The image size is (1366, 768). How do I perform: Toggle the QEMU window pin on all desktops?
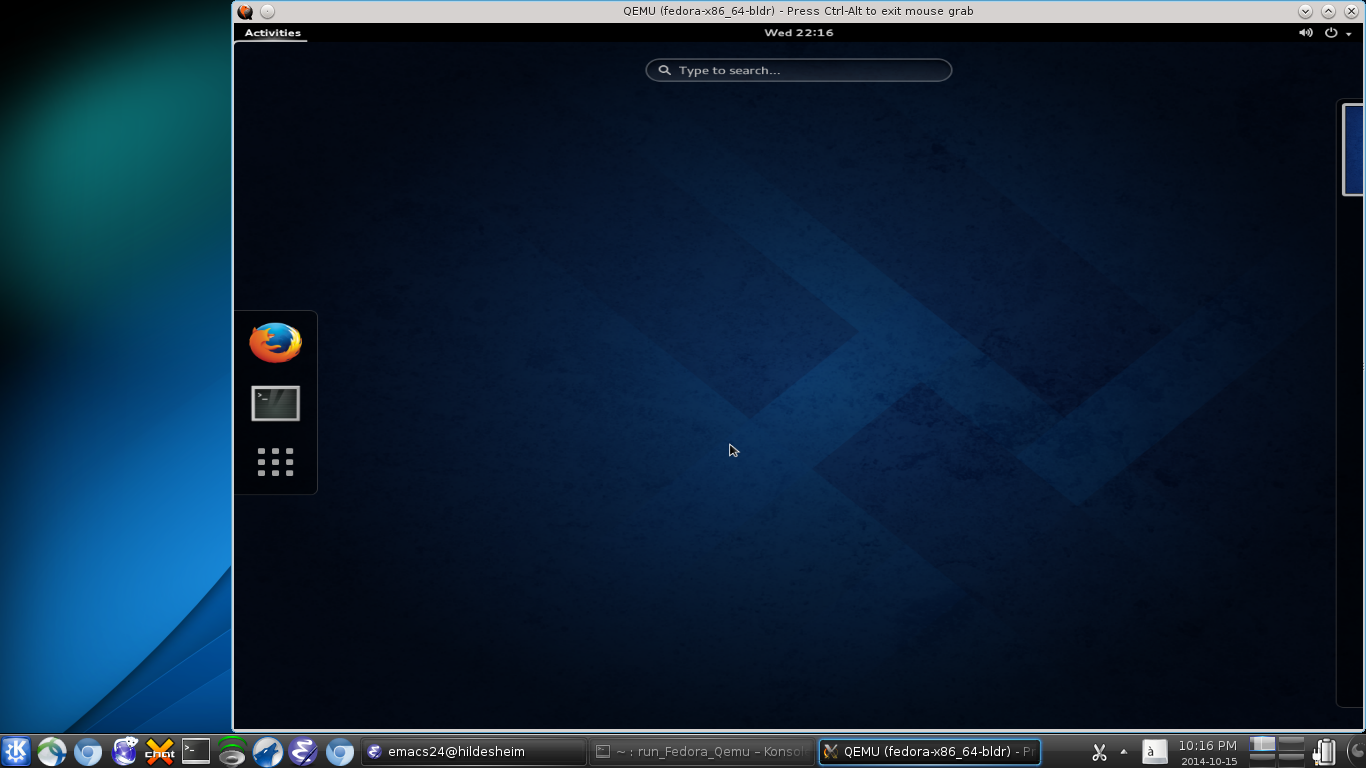[x=267, y=11]
